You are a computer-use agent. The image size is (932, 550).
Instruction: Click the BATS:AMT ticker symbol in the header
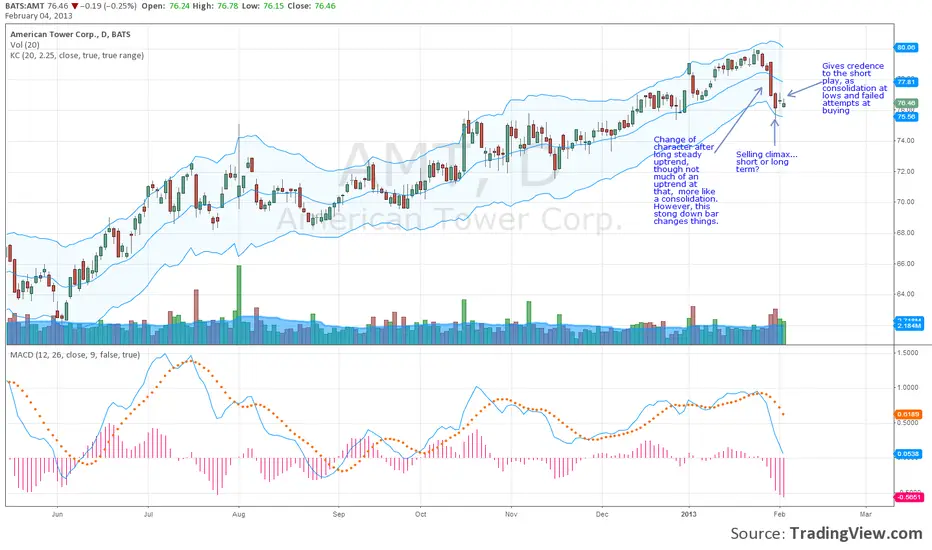click(x=24, y=6)
